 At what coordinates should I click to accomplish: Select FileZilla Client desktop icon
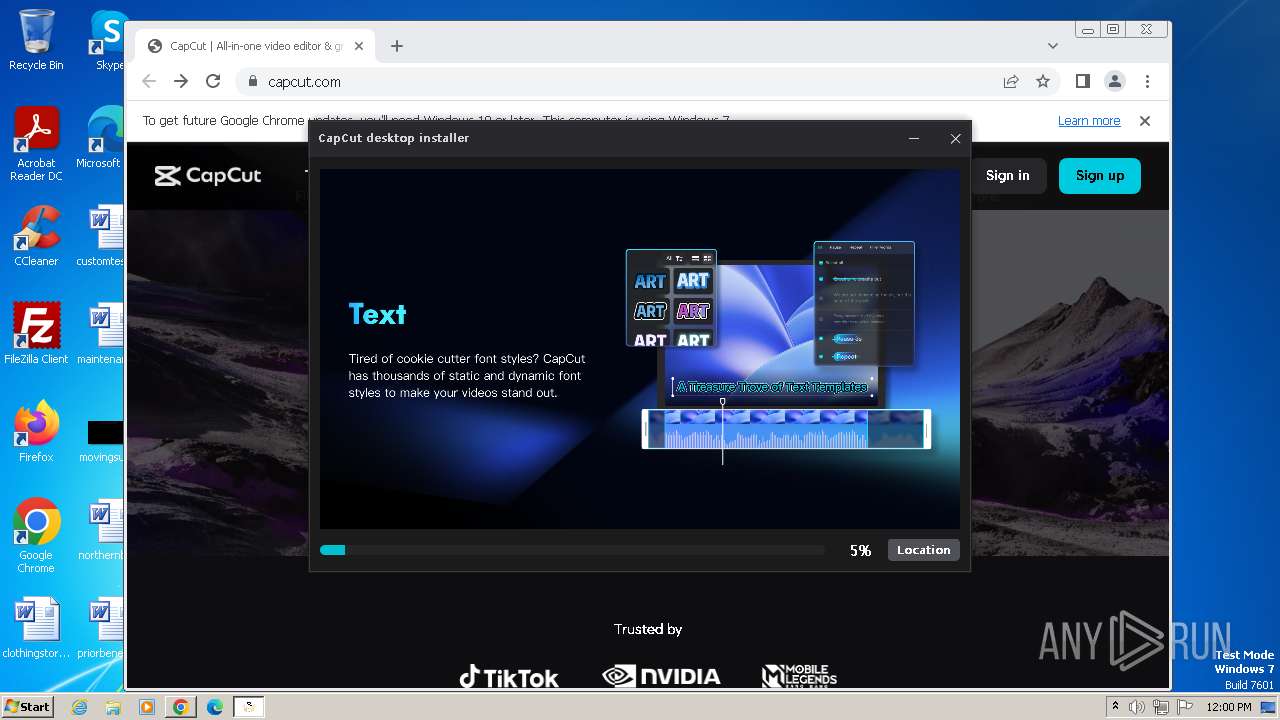coord(36,334)
